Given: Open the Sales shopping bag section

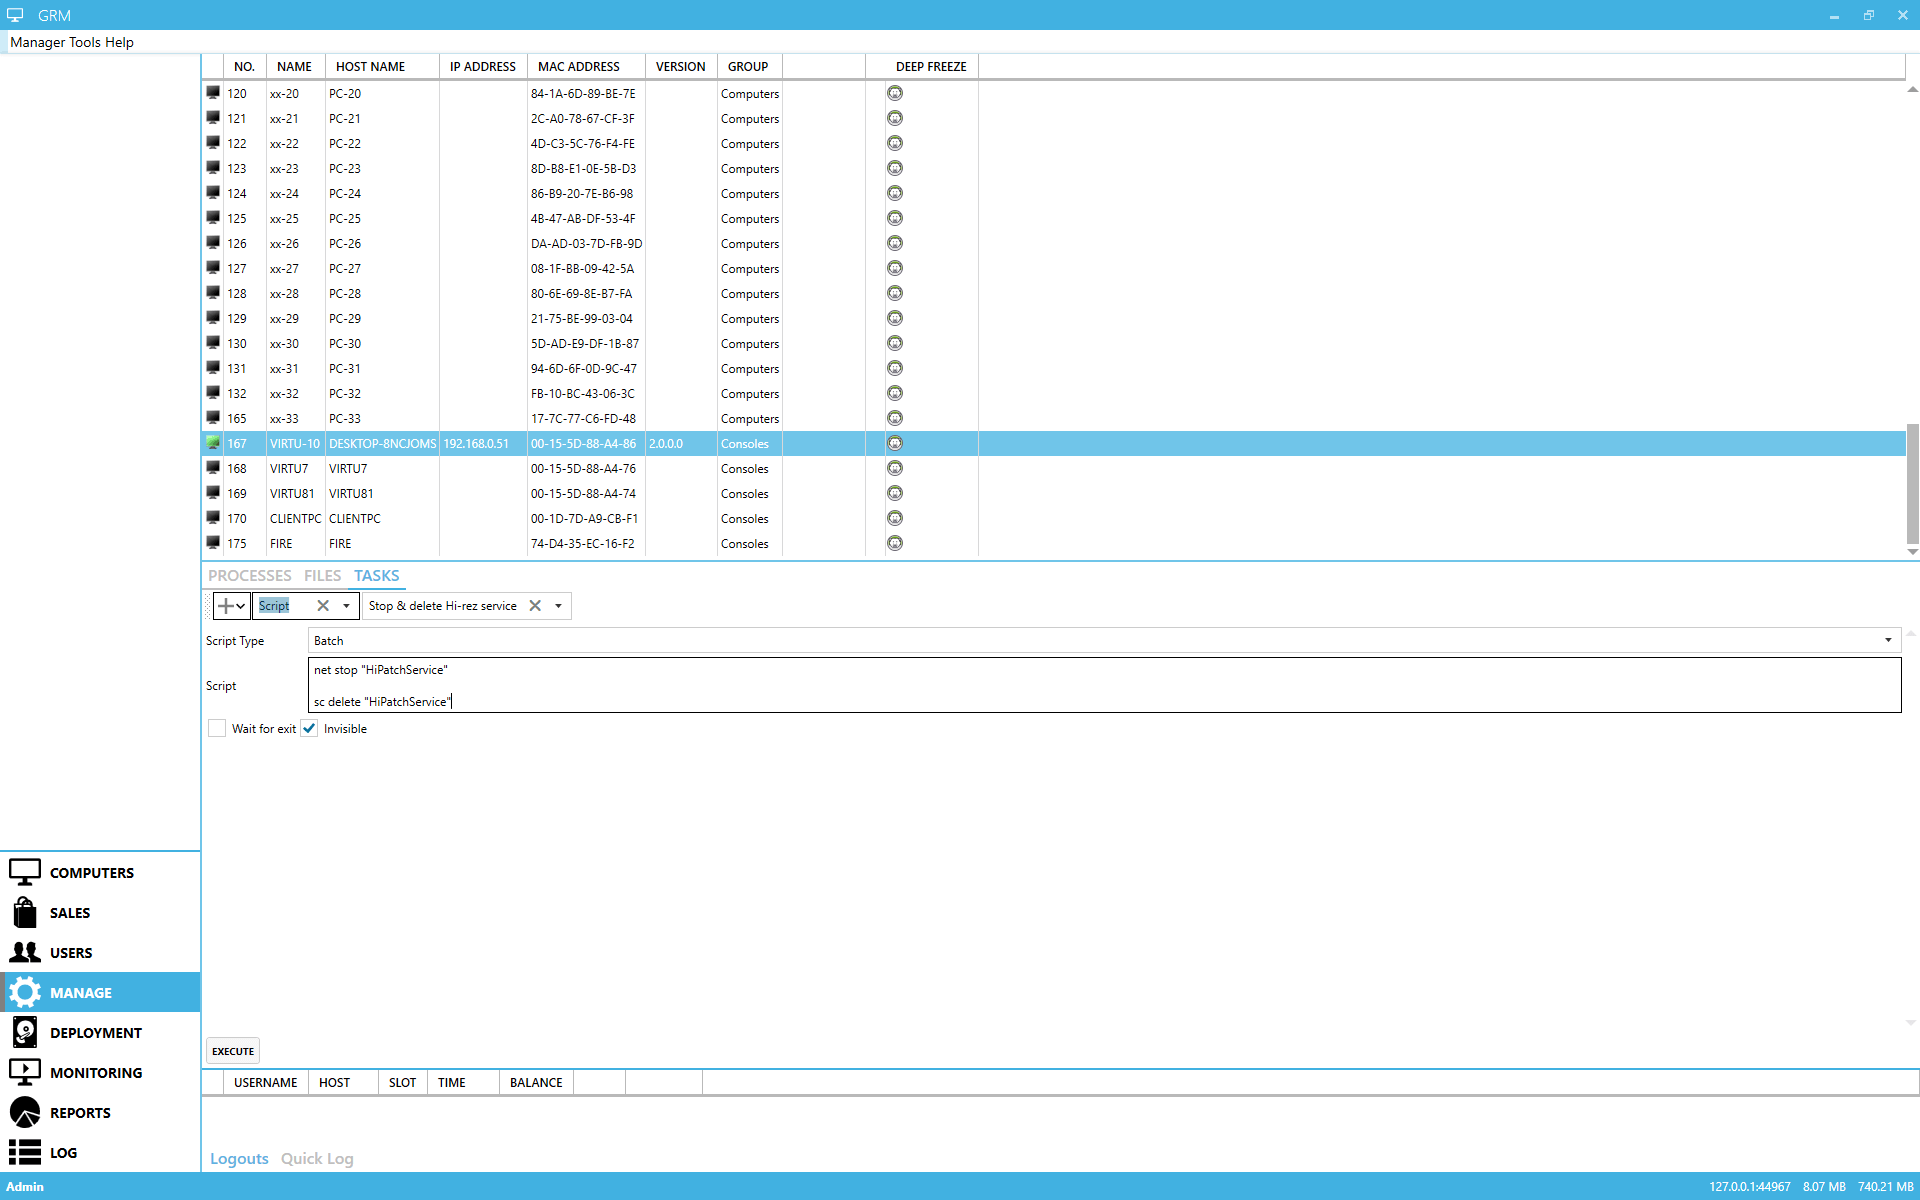Looking at the screenshot, I should [x=69, y=912].
